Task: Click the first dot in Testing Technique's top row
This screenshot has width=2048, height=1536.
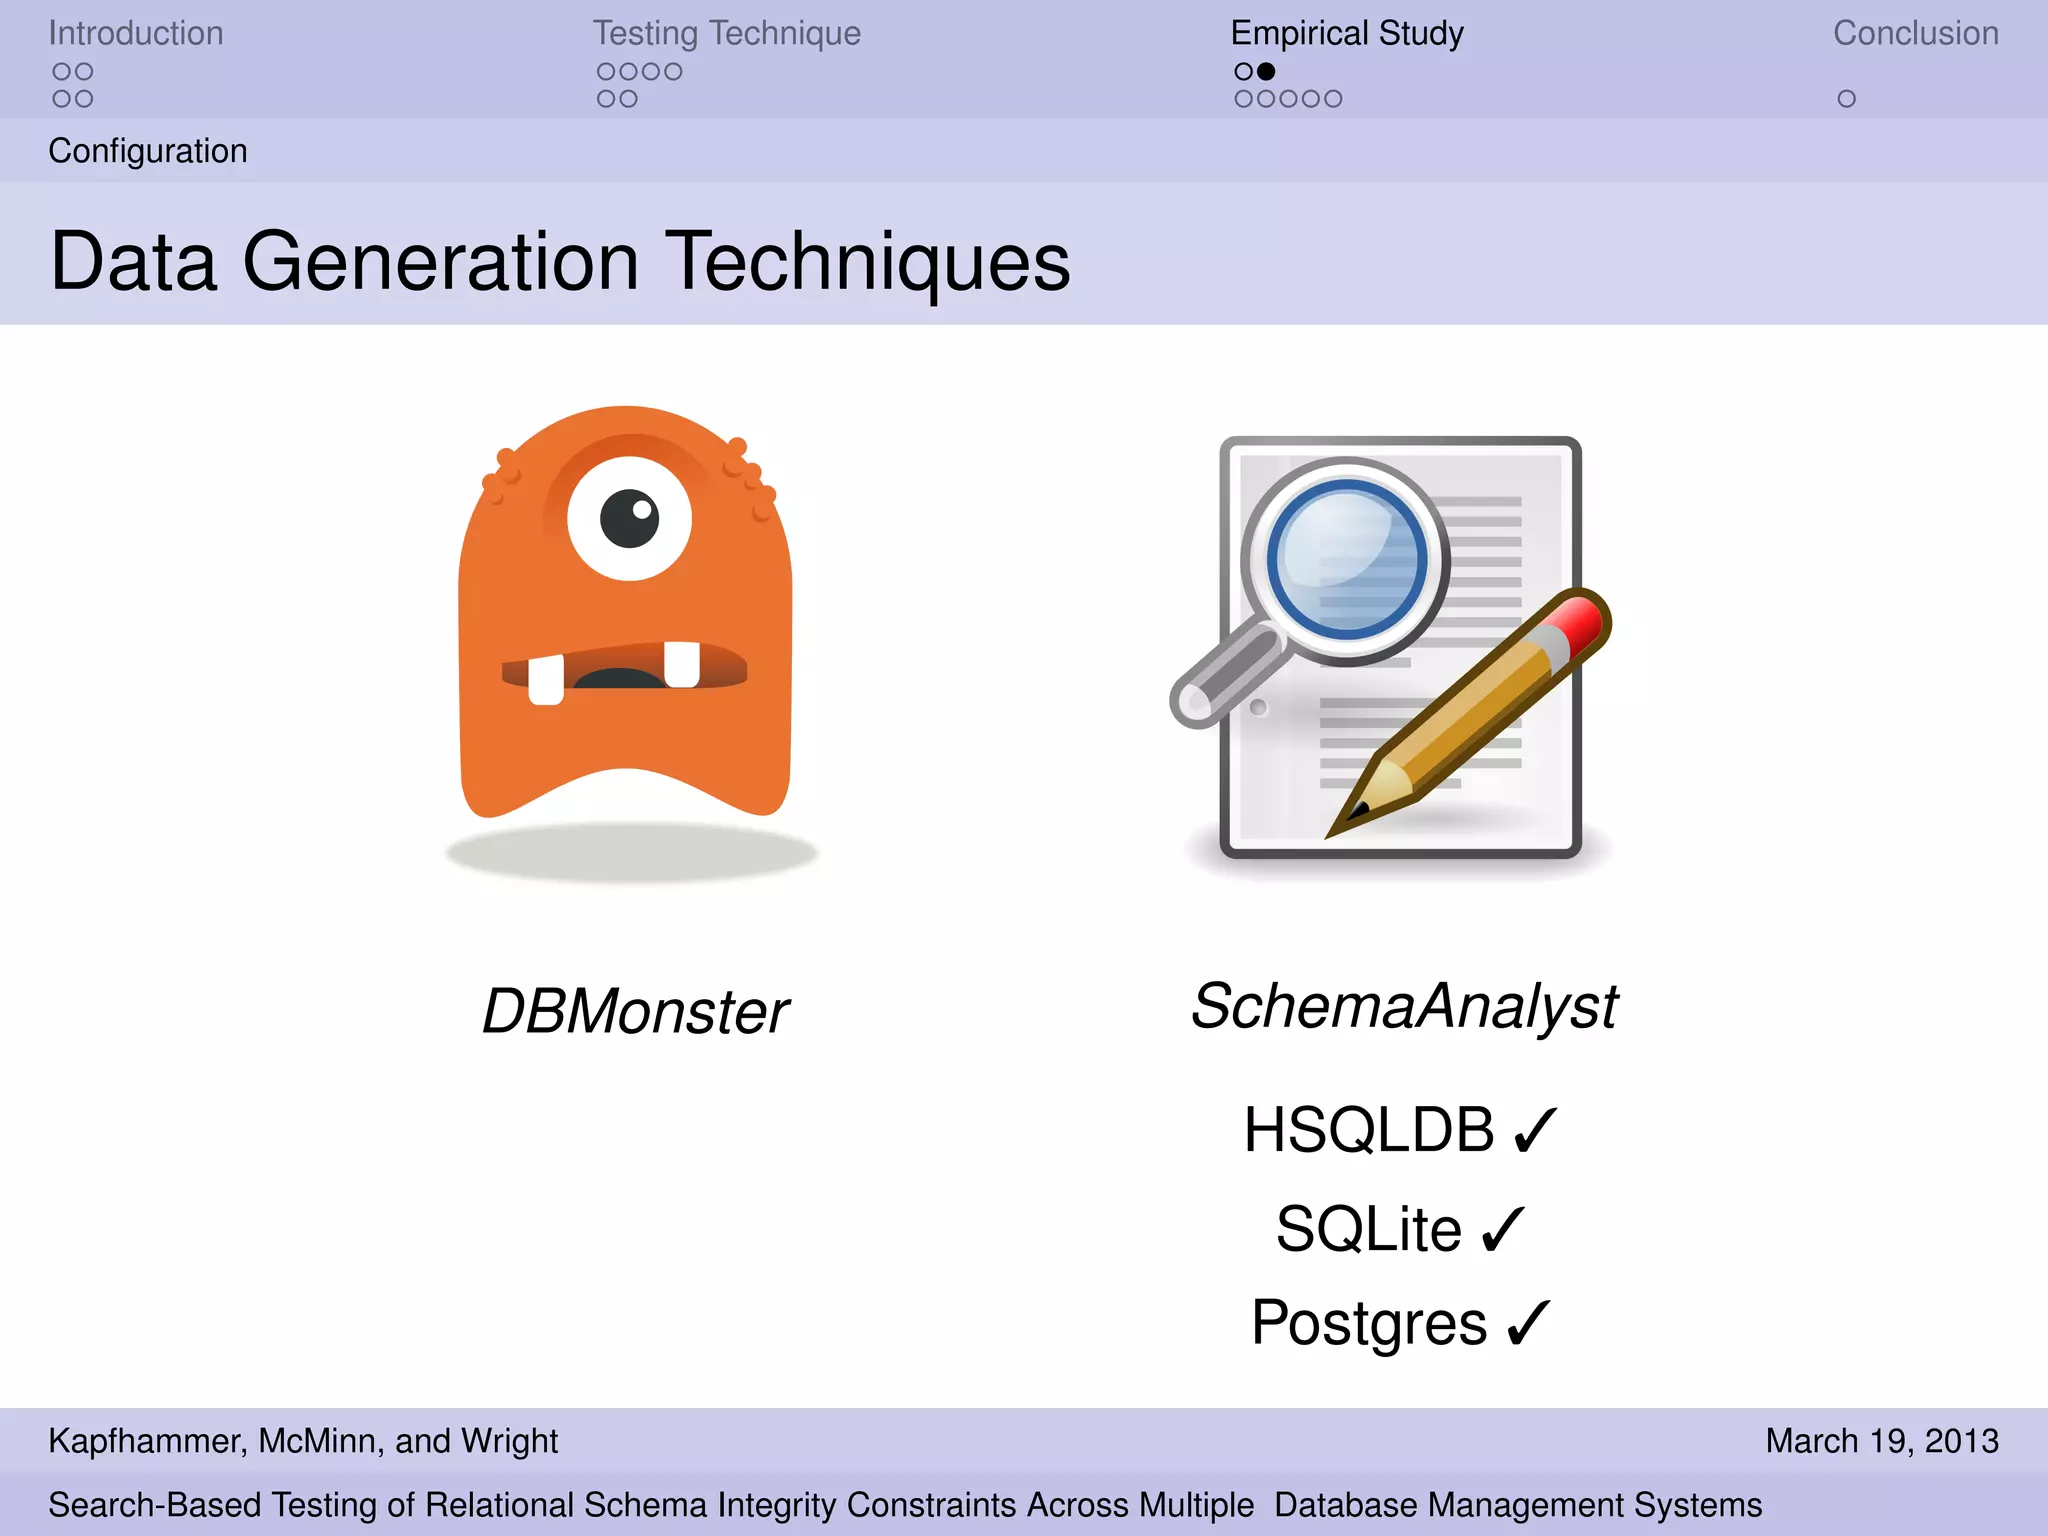Action: [x=606, y=71]
